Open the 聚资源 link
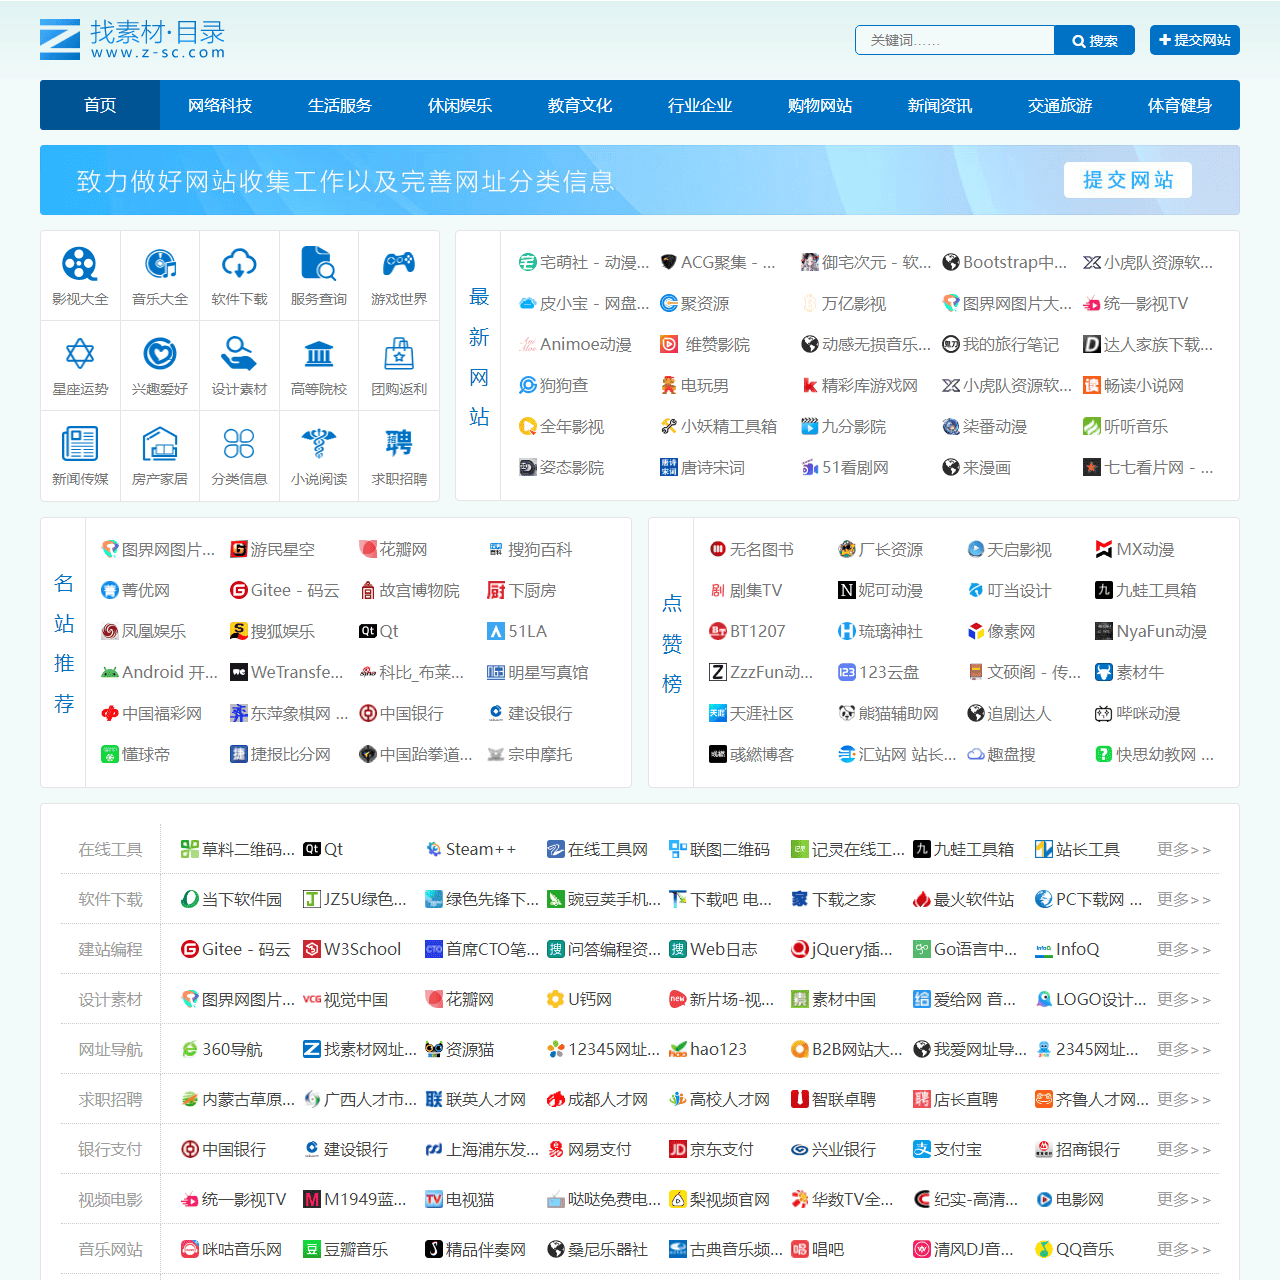The width and height of the screenshot is (1280, 1280). coord(695,303)
